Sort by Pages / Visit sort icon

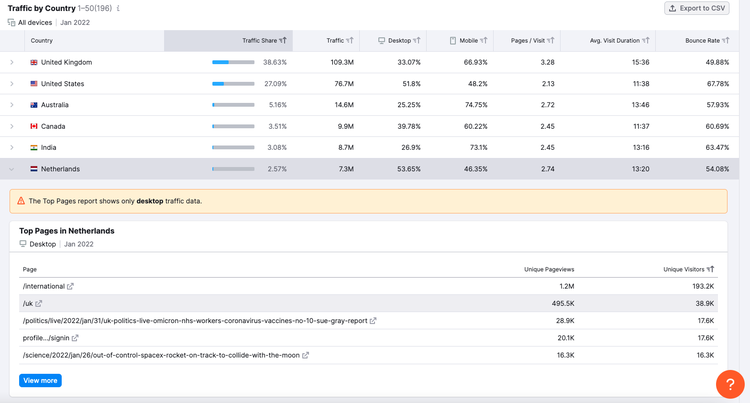[x=551, y=41]
